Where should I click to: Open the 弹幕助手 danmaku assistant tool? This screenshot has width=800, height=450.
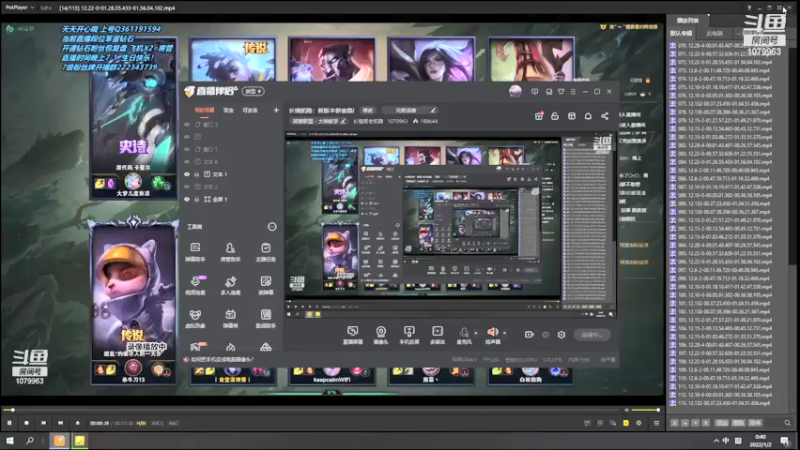pos(195,252)
